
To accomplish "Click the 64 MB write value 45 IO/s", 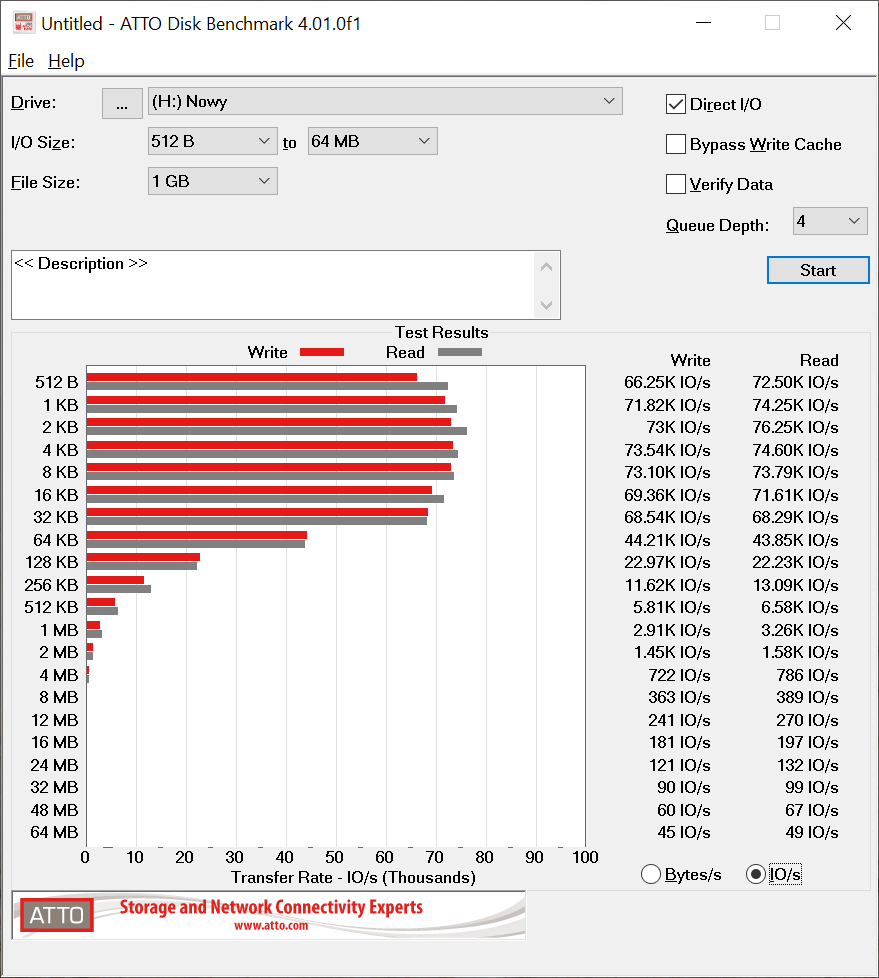I will tap(684, 832).
